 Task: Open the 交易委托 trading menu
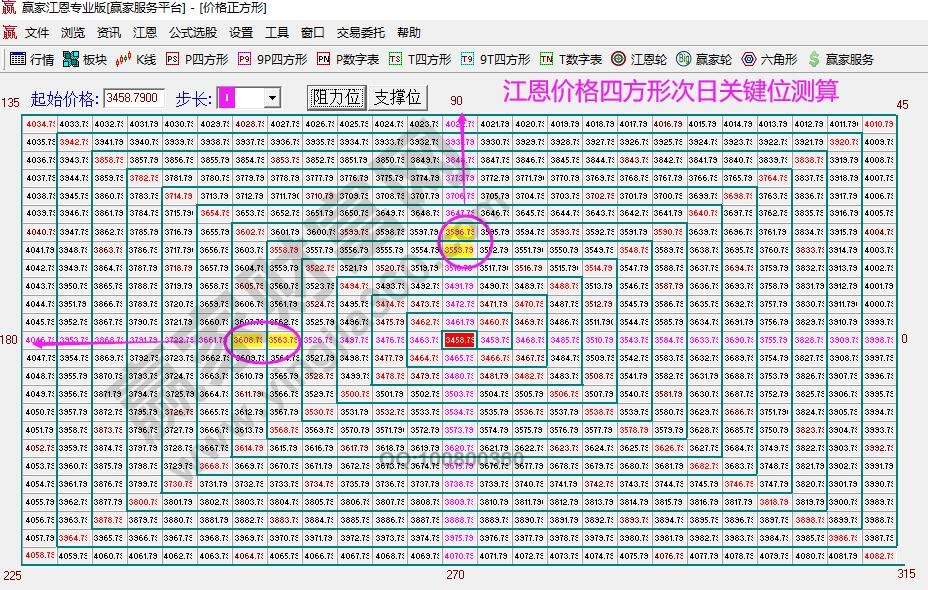pyautogui.click(x=361, y=32)
